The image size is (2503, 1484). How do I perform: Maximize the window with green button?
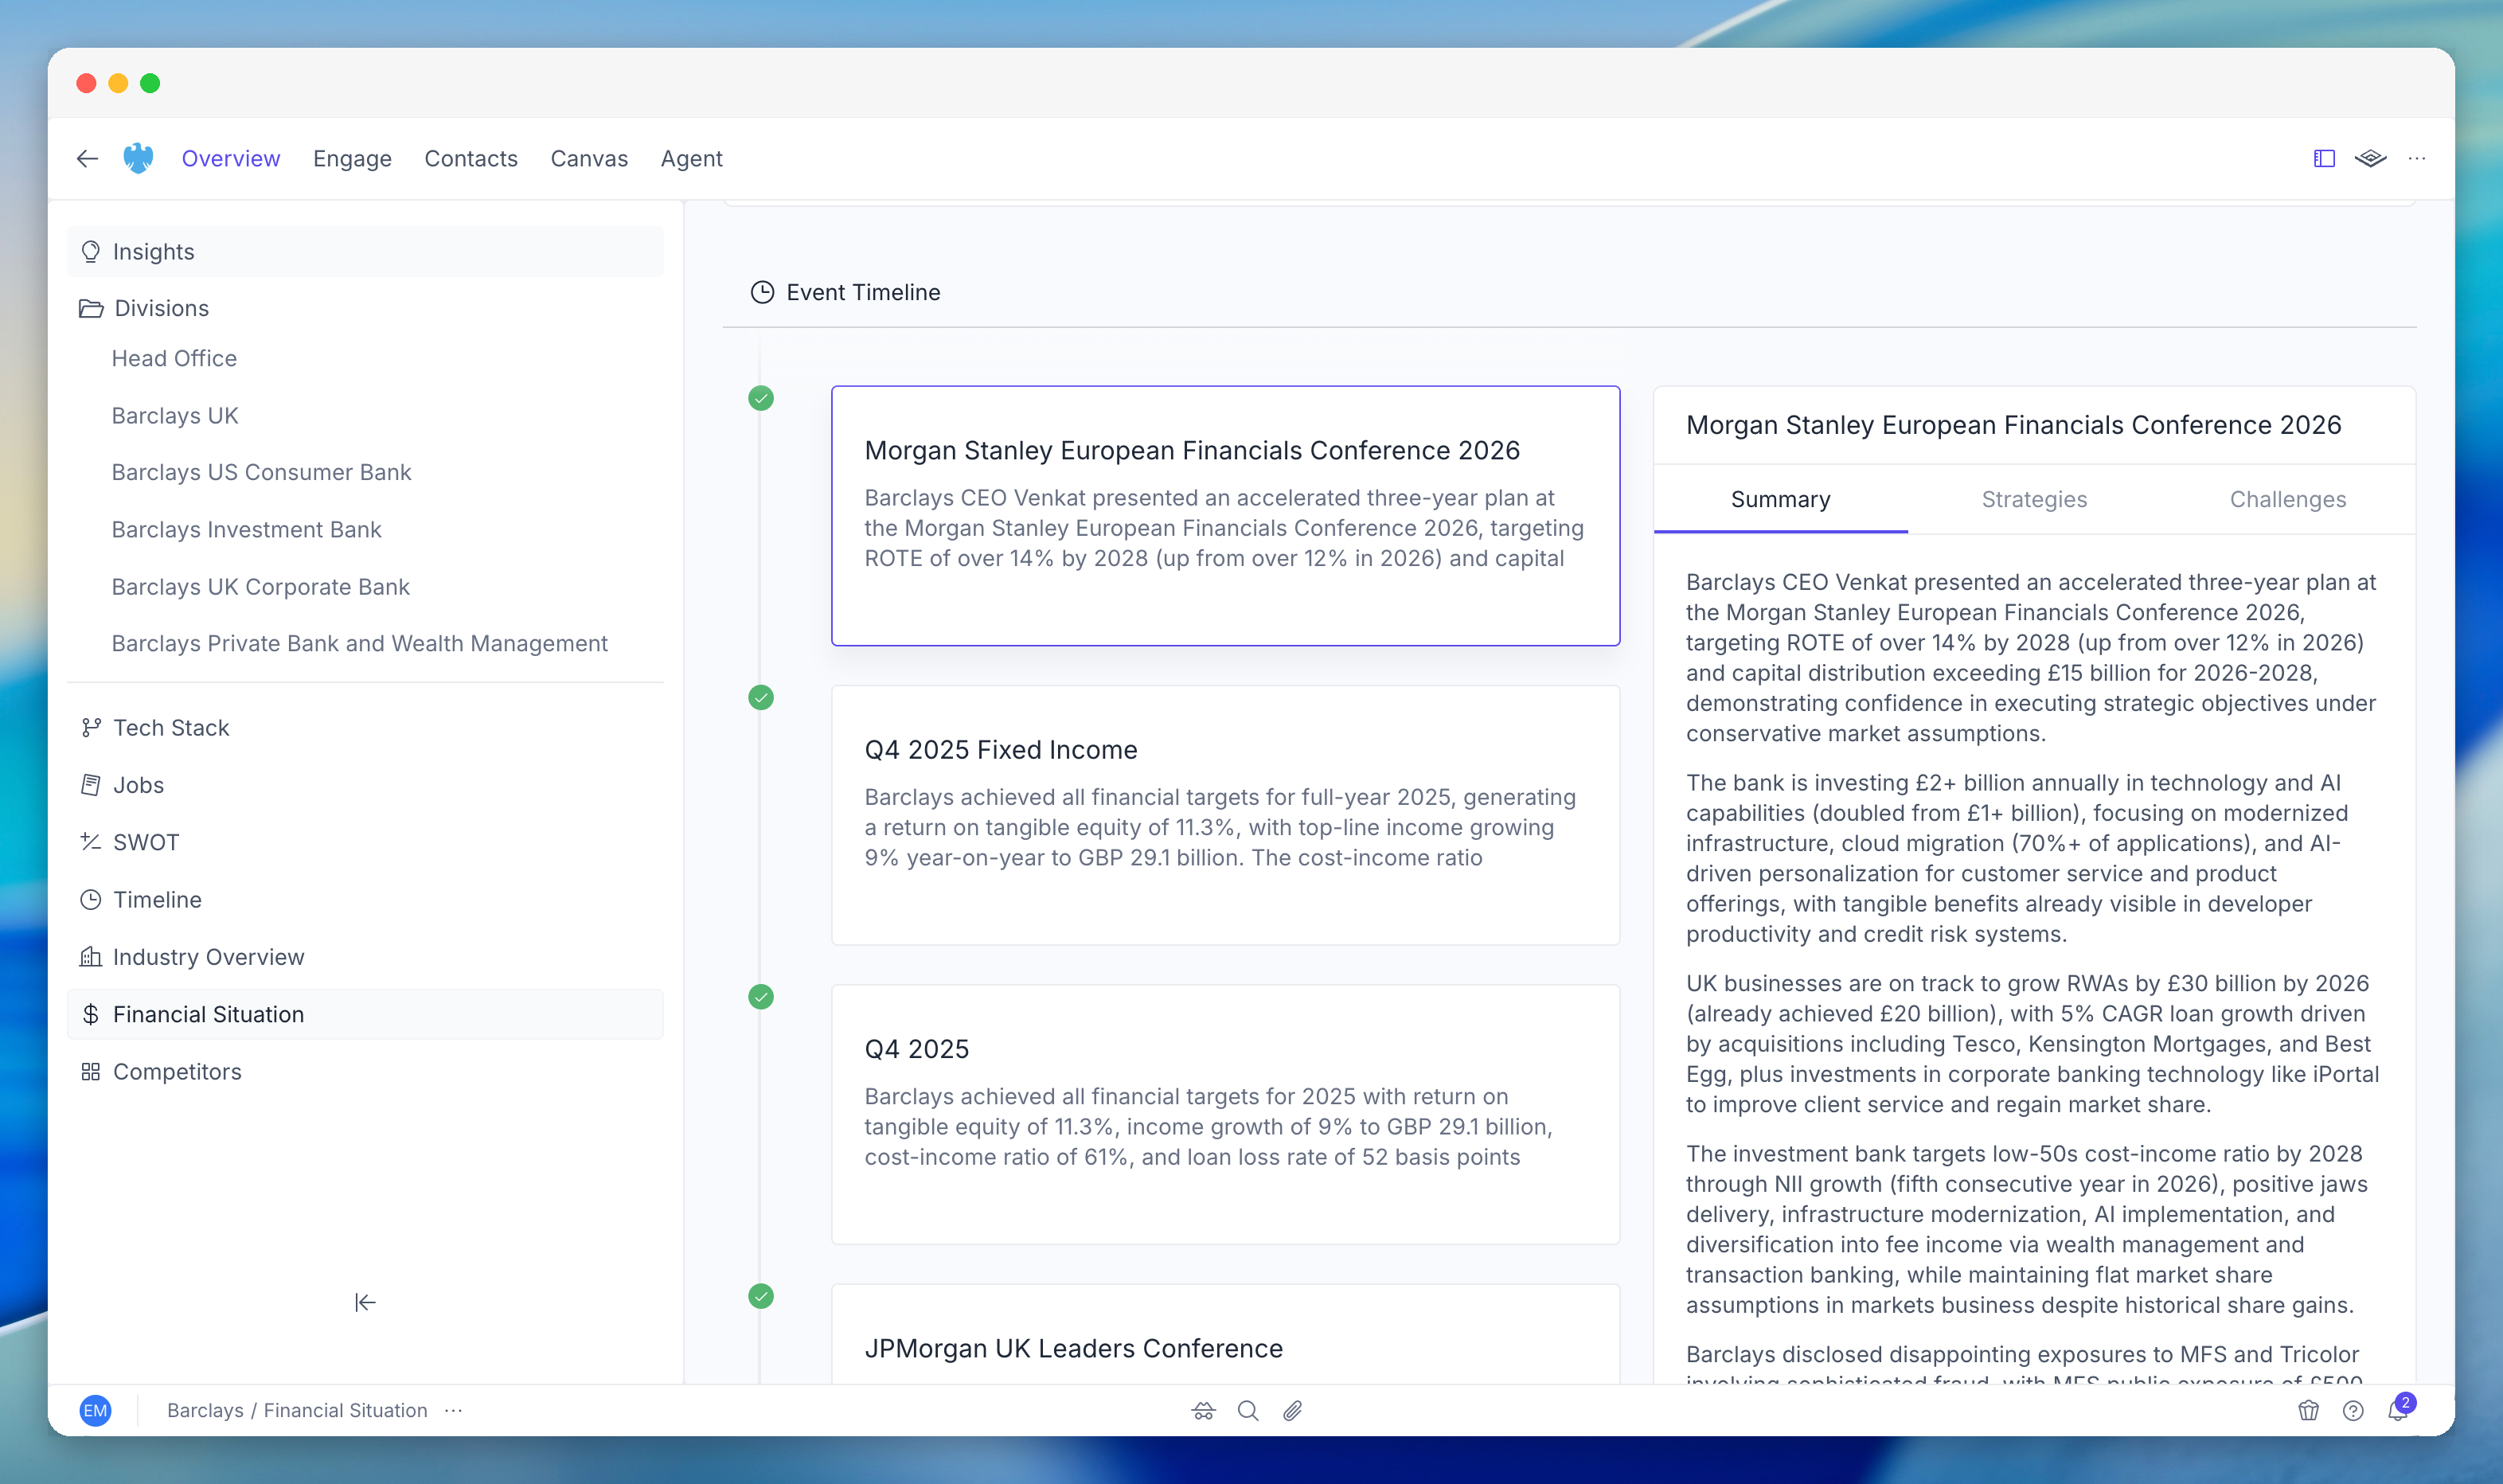(x=150, y=83)
